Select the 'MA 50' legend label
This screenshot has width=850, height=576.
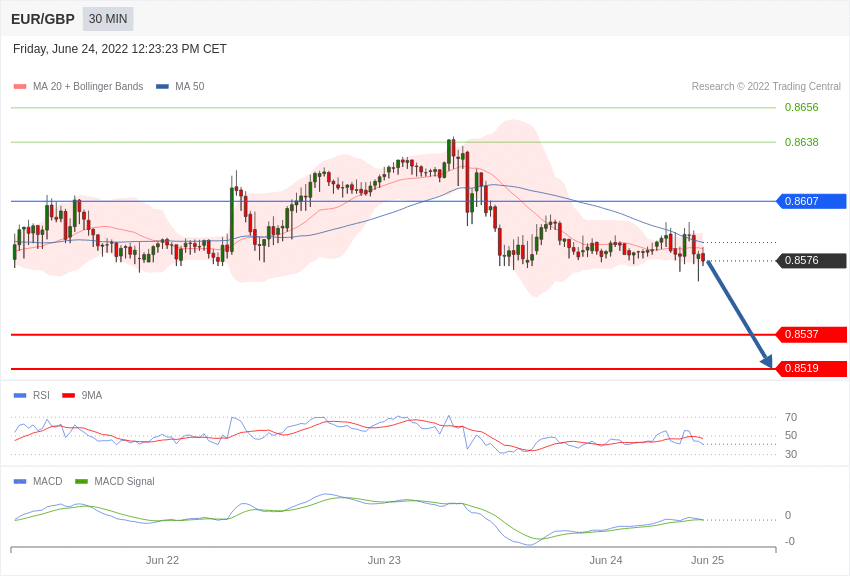tap(190, 87)
